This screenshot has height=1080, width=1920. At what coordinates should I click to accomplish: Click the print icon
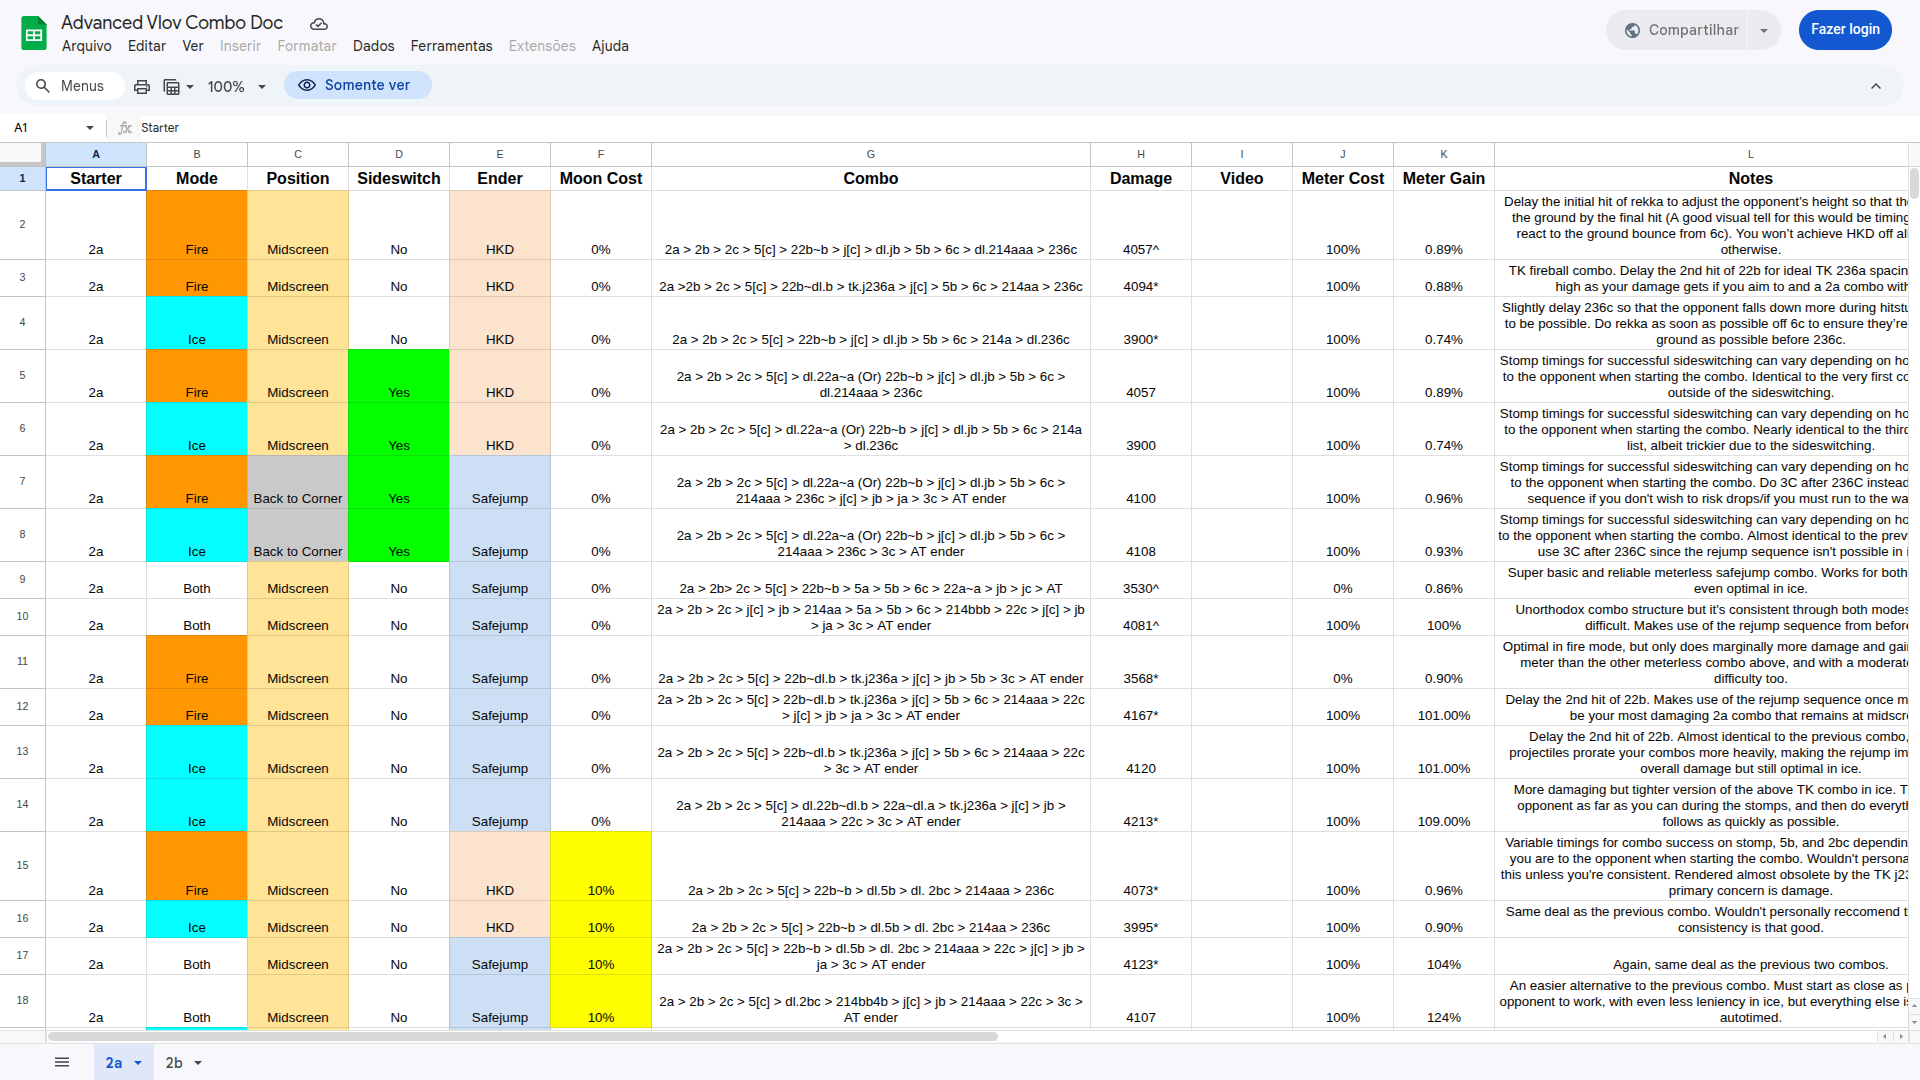tap(142, 87)
